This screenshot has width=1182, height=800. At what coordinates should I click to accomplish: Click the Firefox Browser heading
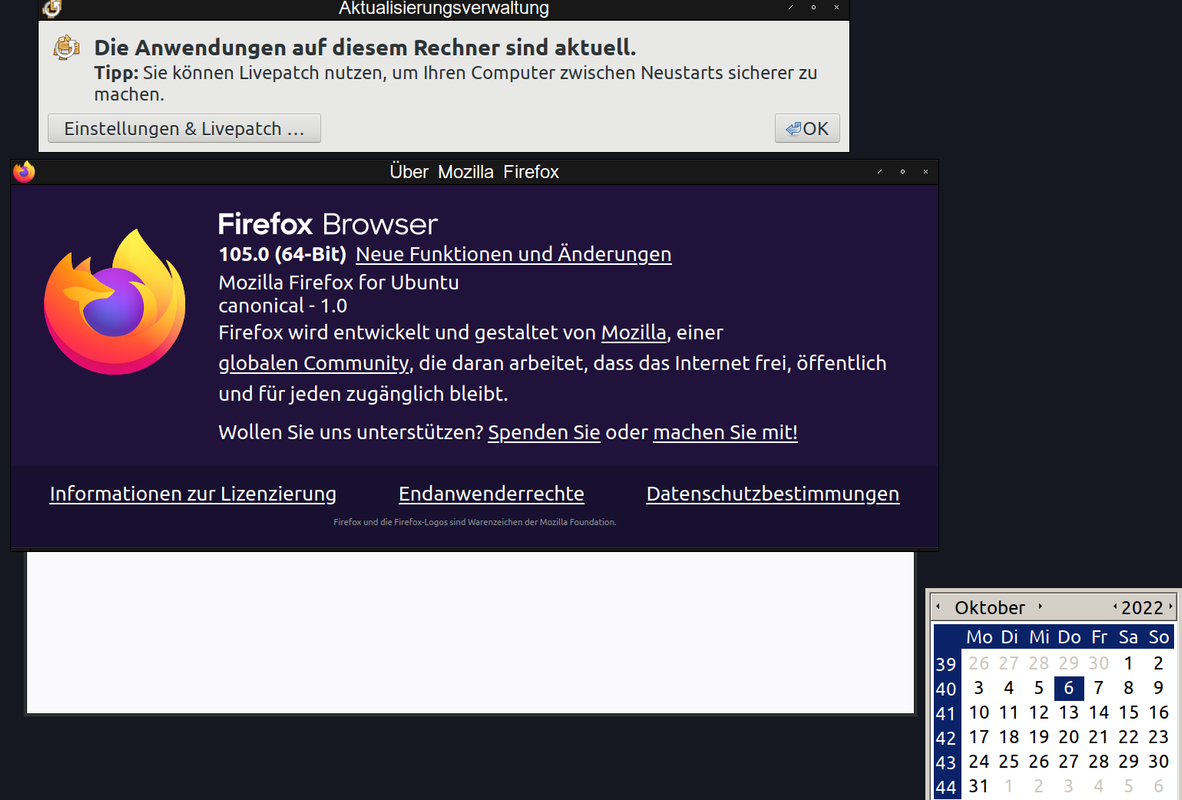click(x=328, y=225)
